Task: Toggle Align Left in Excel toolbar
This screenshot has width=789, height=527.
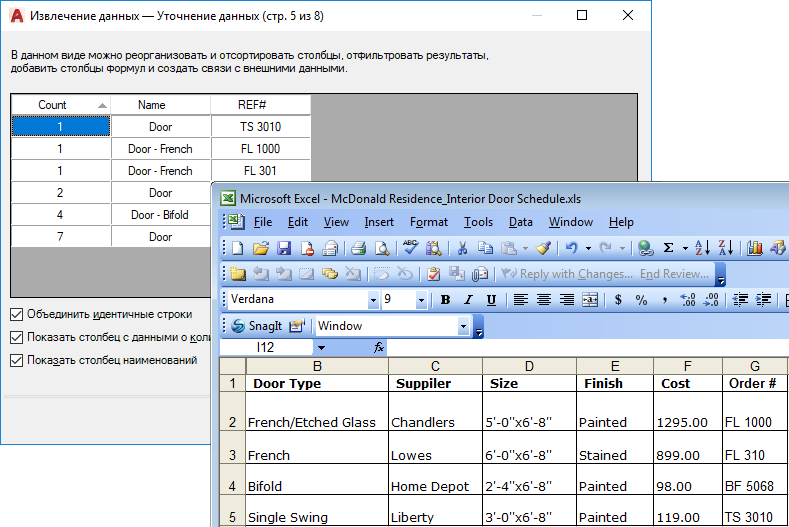Action: pyautogui.click(x=520, y=300)
